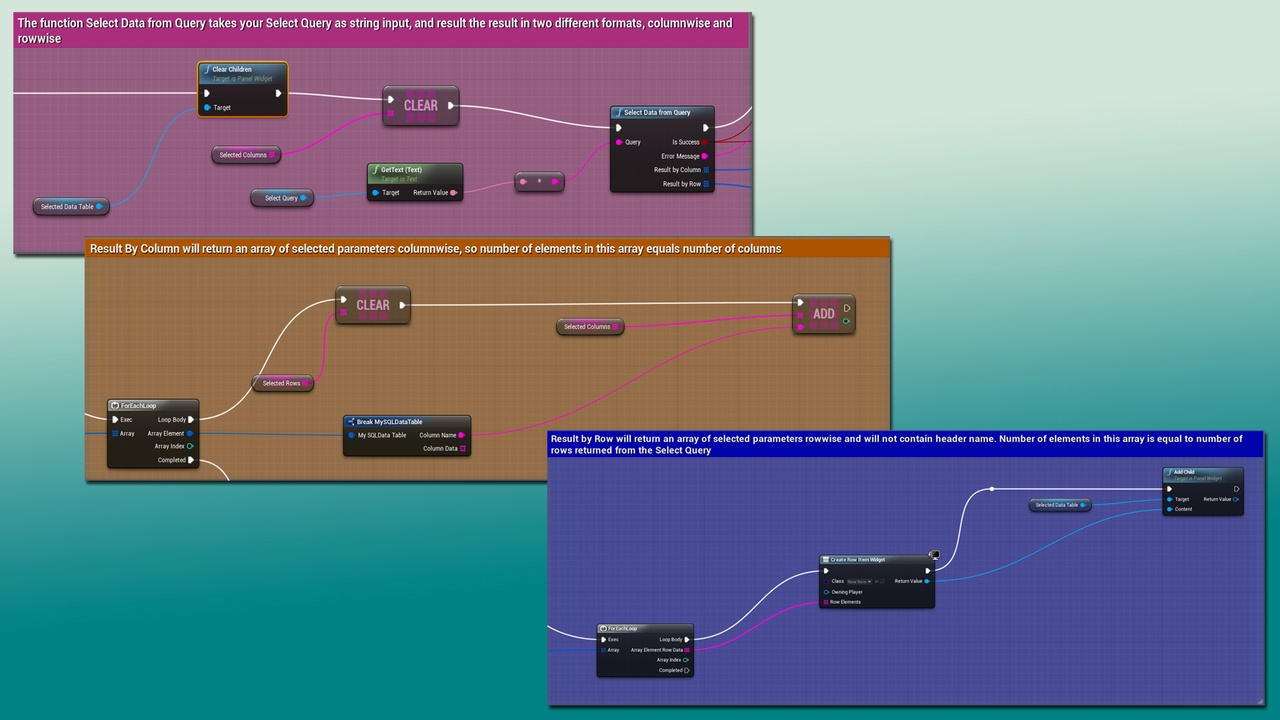Click Query input pin on Select Data node
Screen dimensions: 1280x720
pyautogui.click(x=619, y=142)
